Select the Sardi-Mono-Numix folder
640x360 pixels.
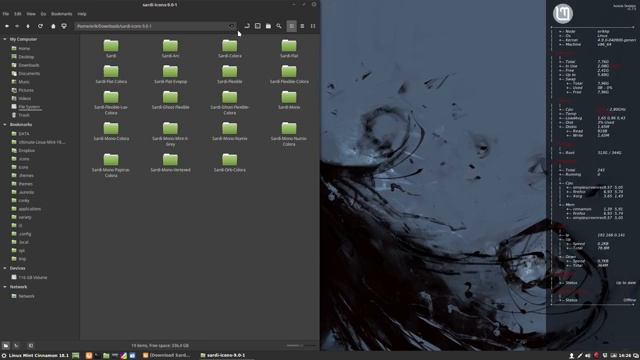230,131
